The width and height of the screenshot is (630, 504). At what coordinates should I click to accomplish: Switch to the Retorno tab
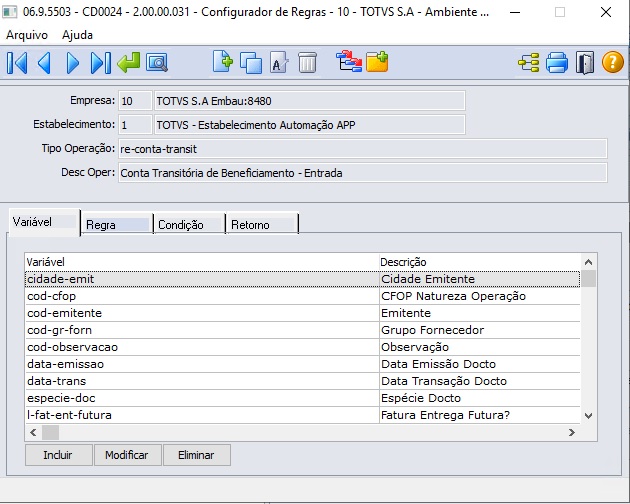pos(262,224)
